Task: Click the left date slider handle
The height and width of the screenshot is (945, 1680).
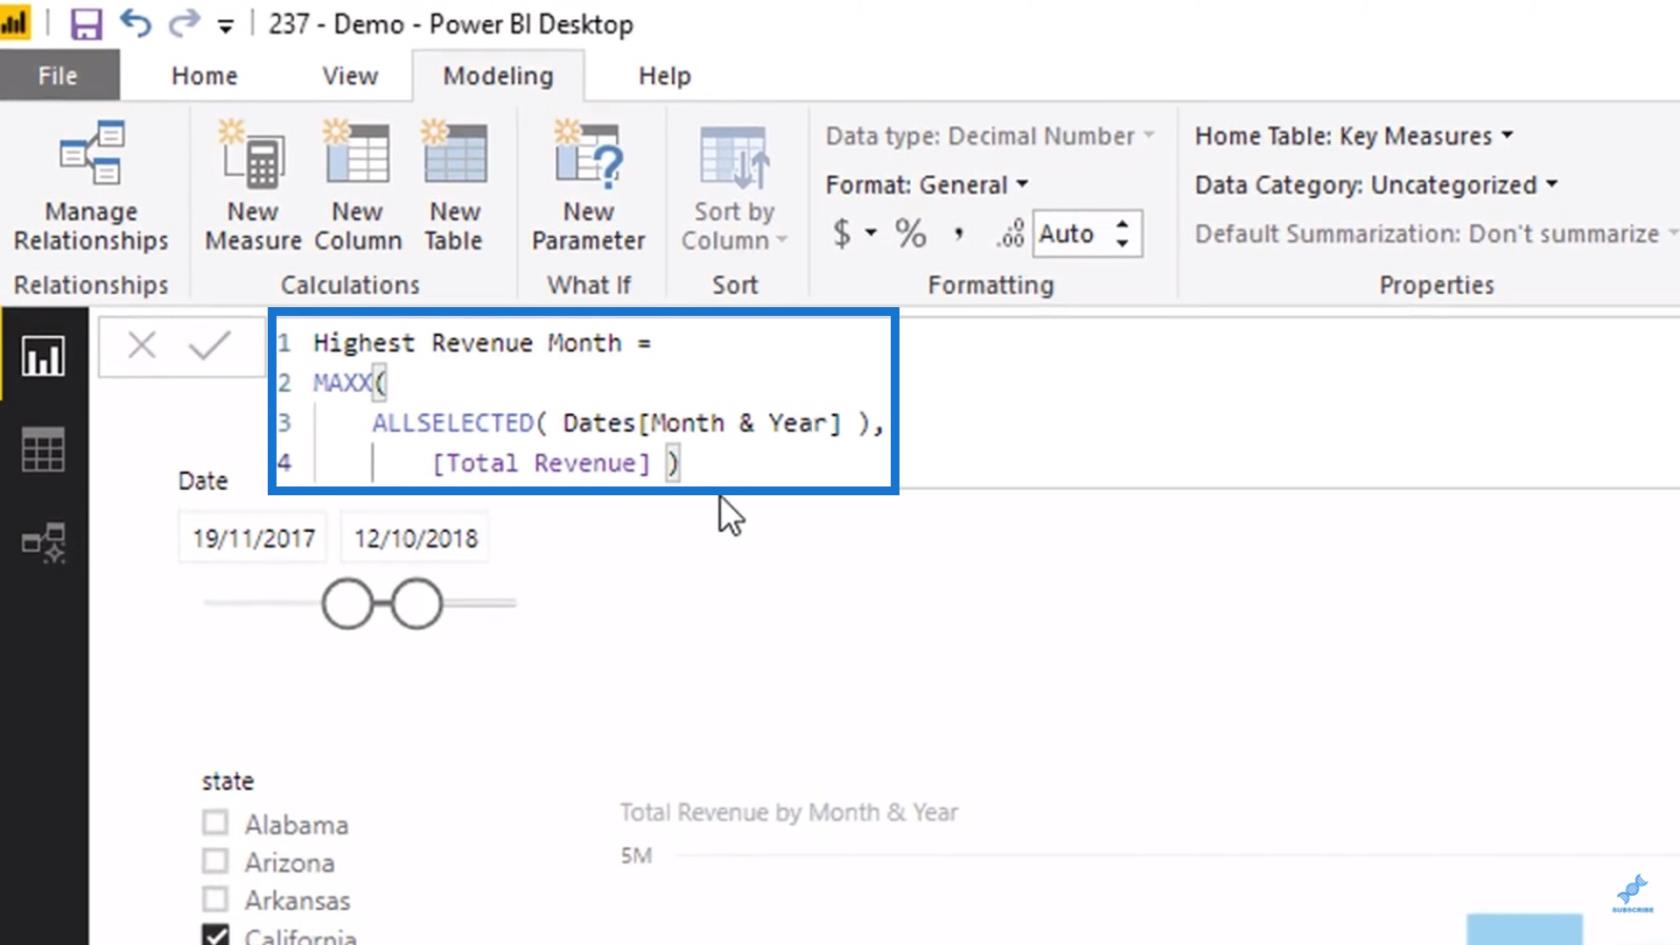Action: pos(347,603)
